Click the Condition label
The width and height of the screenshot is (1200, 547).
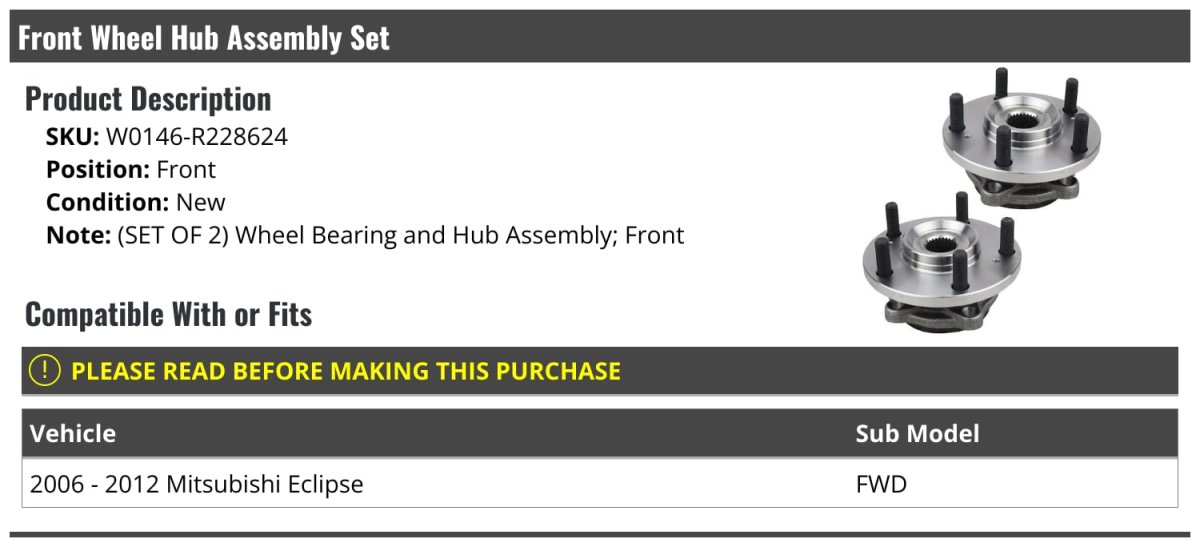coord(108,202)
